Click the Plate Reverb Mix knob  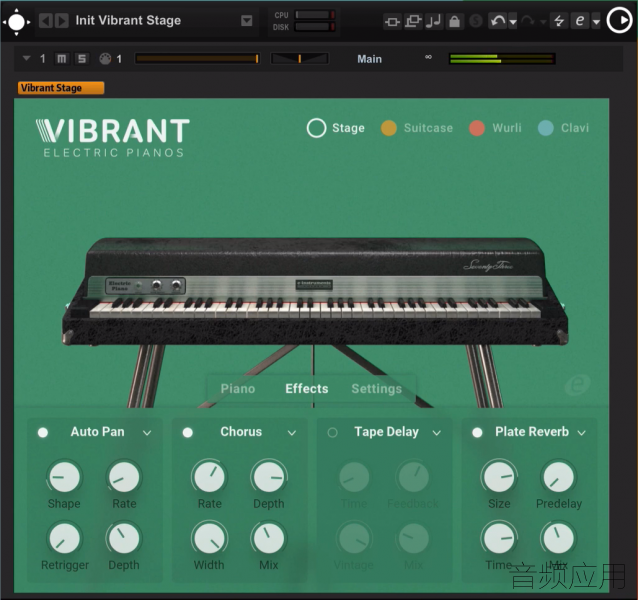[559, 538]
